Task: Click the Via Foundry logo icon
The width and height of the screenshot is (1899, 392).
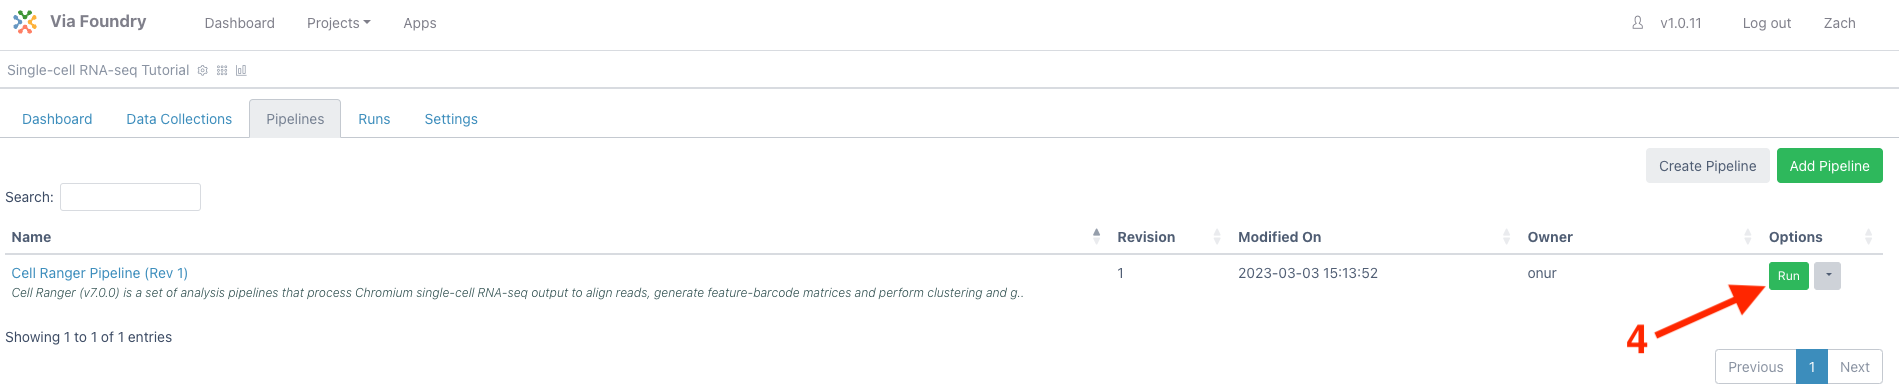Action: (x=25, y=22)
